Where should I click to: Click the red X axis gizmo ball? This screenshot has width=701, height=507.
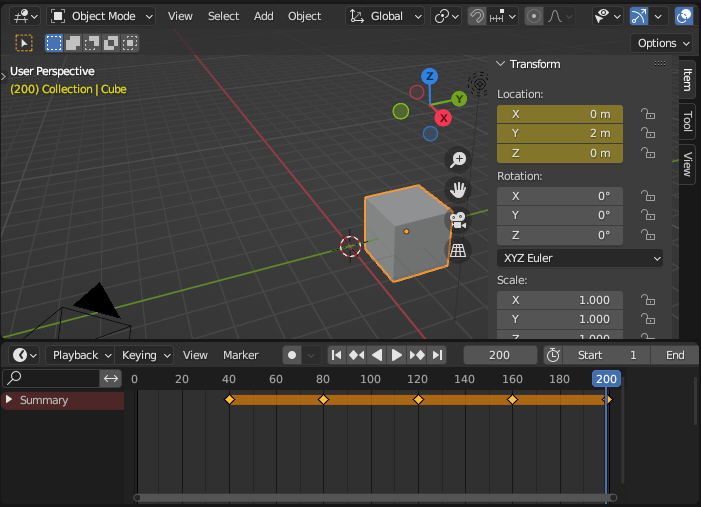(443, 118)
